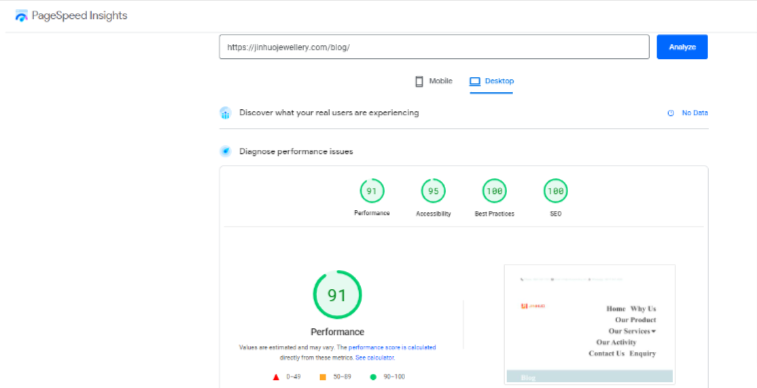Select the Best Practices 100 score gauge
The width and height of the screenshot is (757, 388).
click(494, 191)
